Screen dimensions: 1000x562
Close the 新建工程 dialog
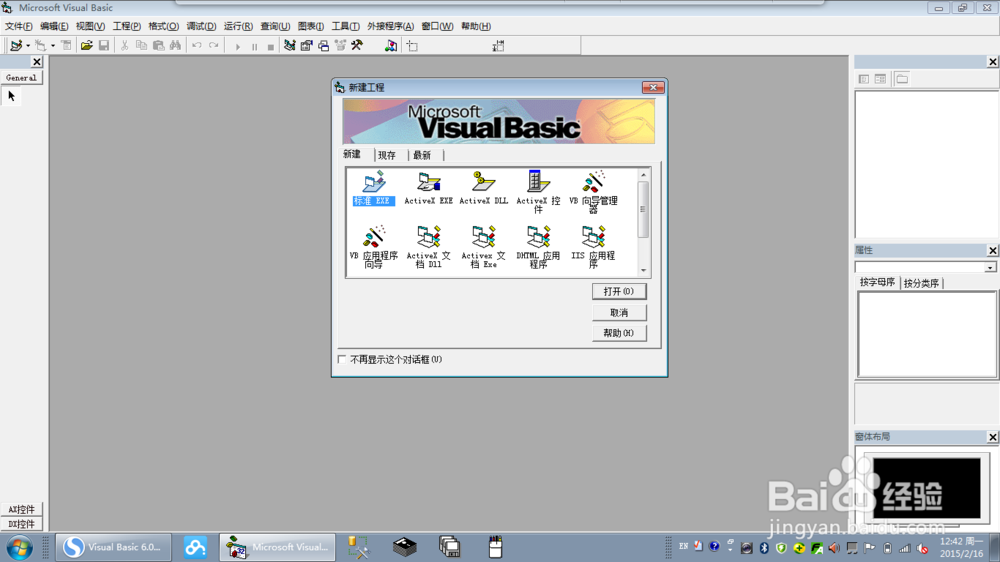tap(653, 87)
